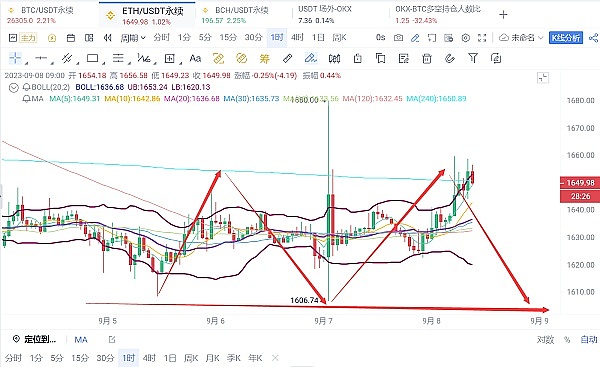Screen dimensions: 600x367
Task: Select 15分 in the top period toolbar
Action: pyautogui.click(x=228, y=38)
